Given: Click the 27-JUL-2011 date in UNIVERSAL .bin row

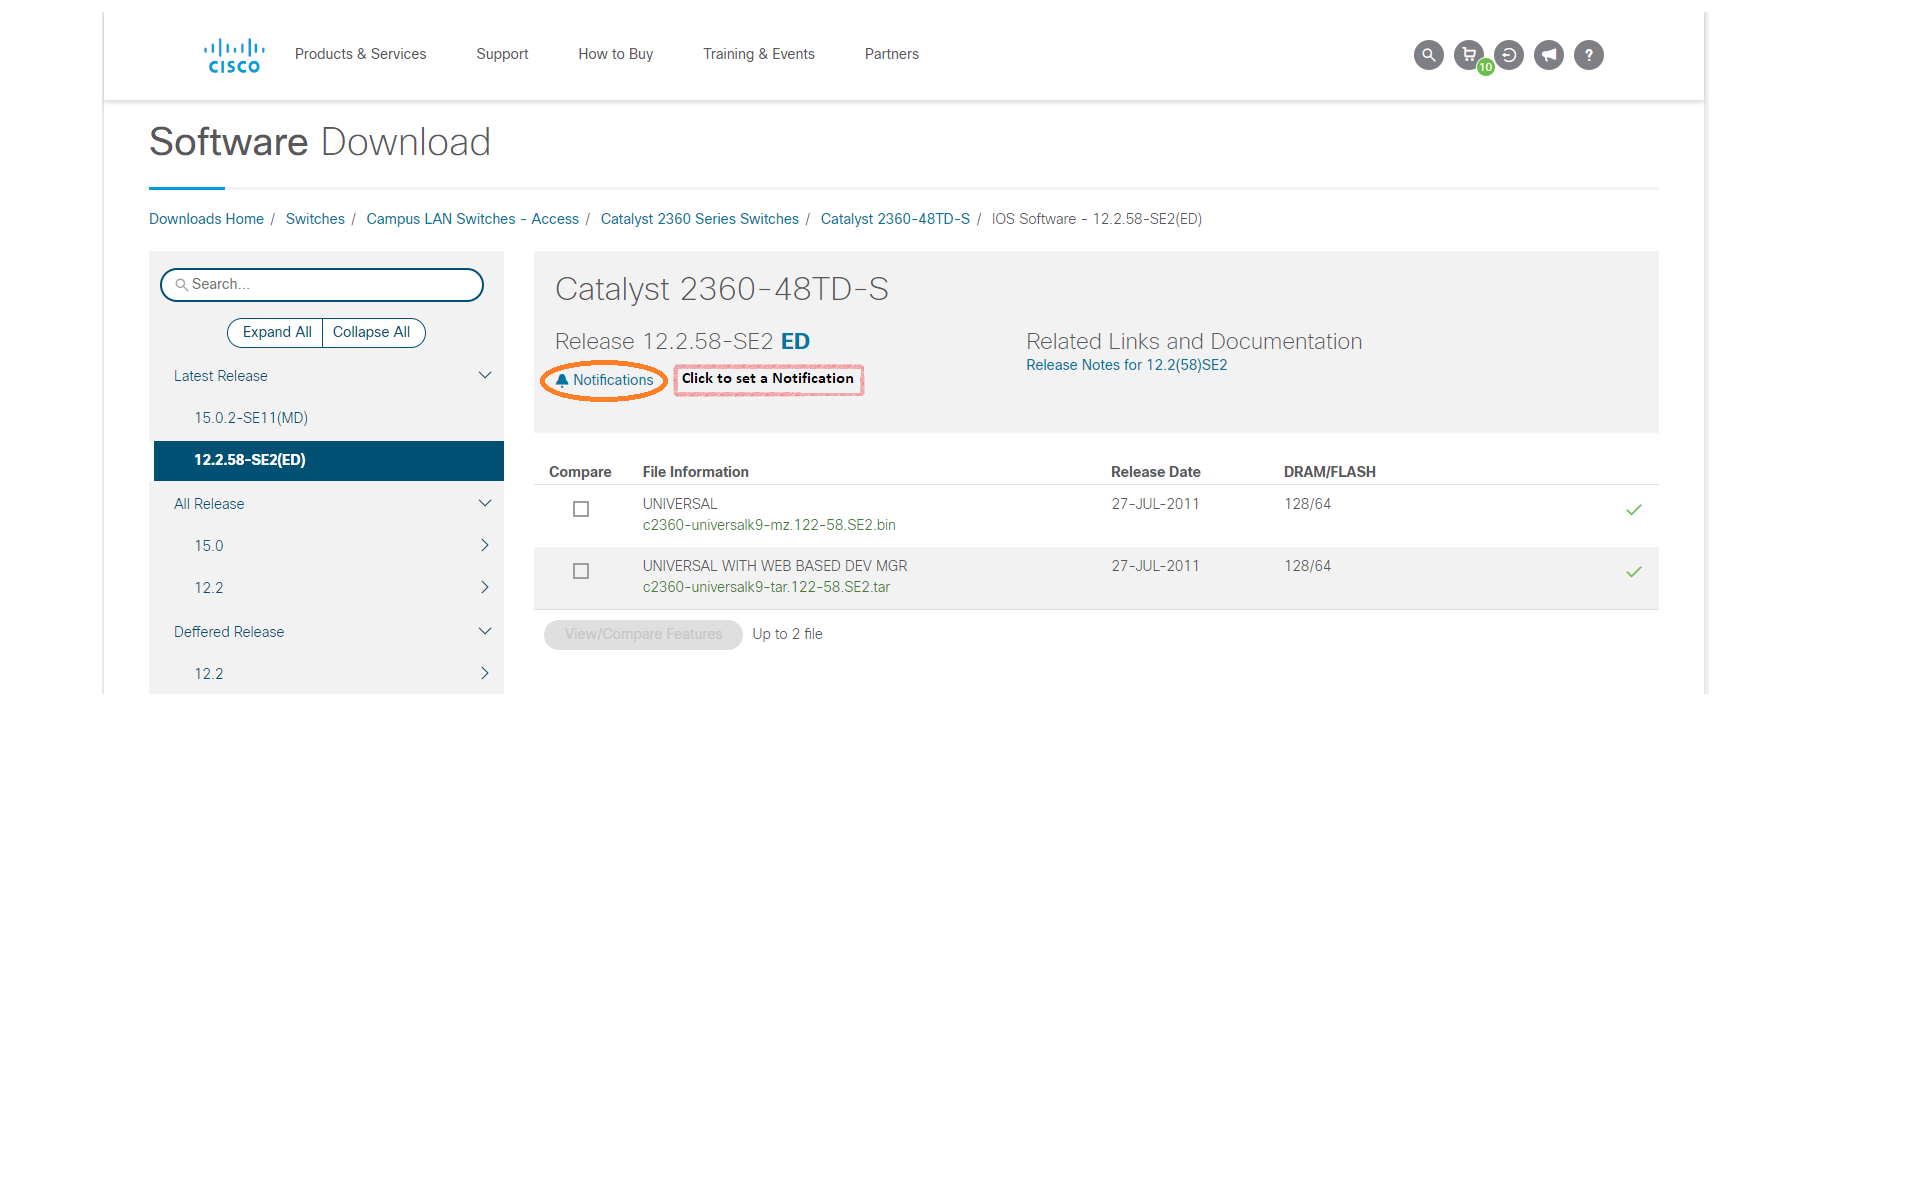Looking at the screenshot, I should pyautogui.click(x=1155, y=504).
